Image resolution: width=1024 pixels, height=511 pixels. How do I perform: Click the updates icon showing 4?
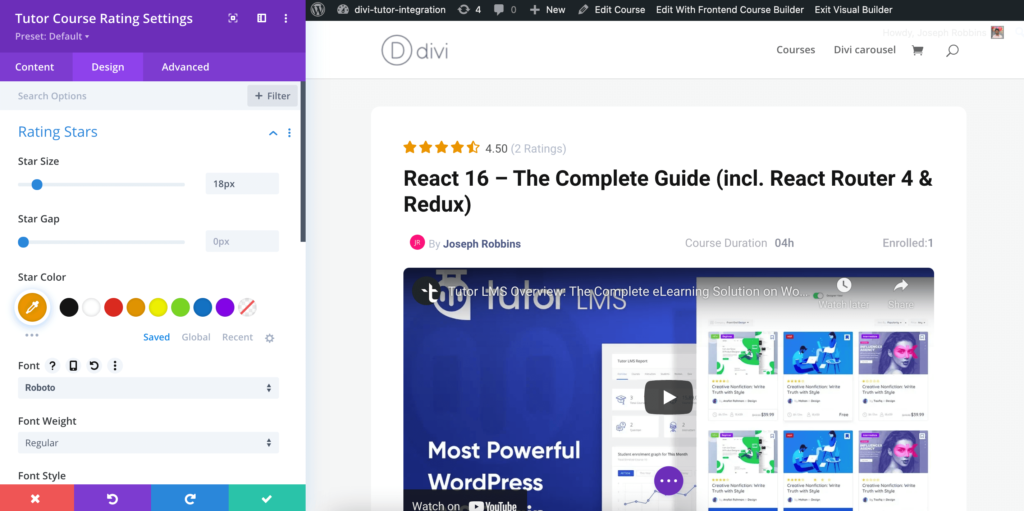pyautogui.click(x=470, y=10)
